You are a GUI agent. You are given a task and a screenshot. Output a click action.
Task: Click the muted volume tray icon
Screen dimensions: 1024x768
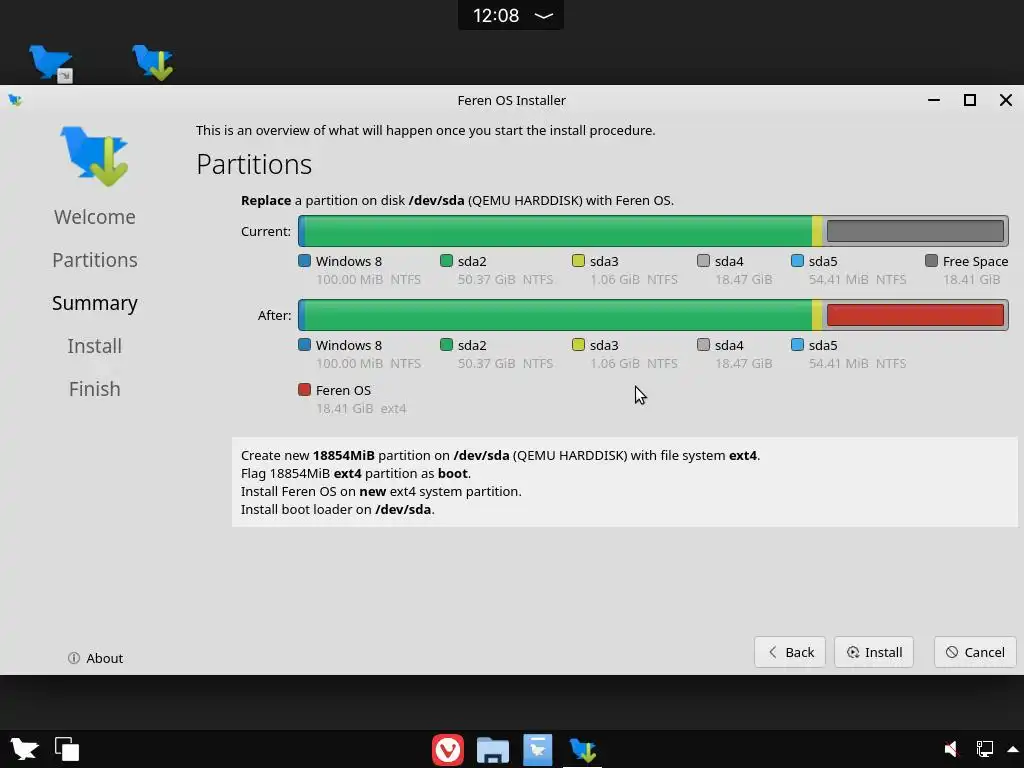click(x=952, y=749)
